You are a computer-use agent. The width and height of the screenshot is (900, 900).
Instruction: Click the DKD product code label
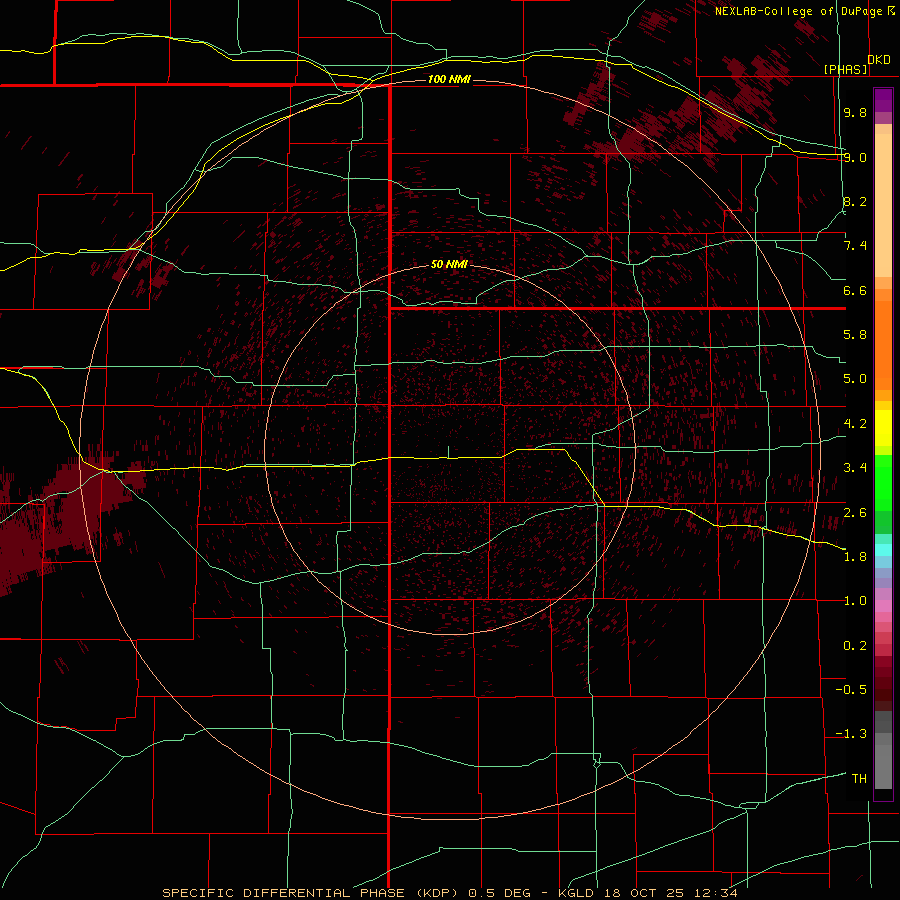pos(879,60)
